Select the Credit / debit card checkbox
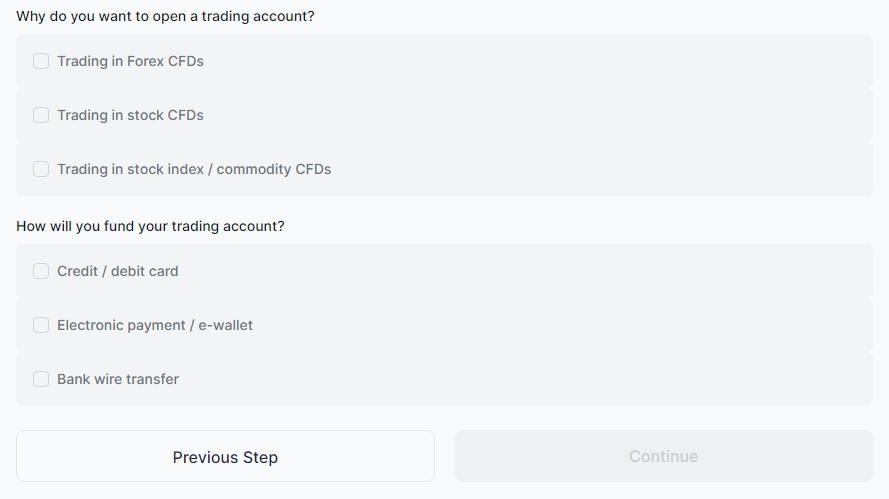 click(41, 271)
